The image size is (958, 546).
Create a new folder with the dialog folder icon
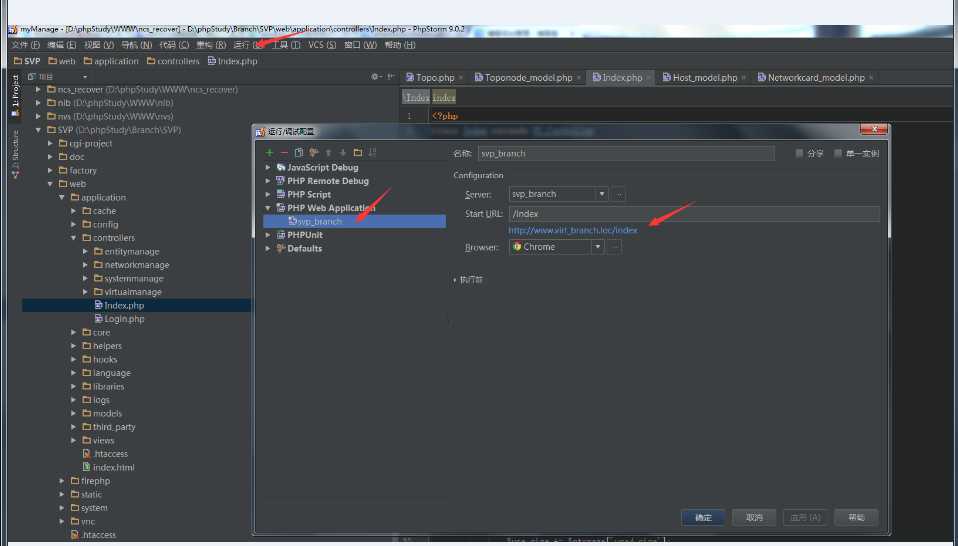(358, 153)
